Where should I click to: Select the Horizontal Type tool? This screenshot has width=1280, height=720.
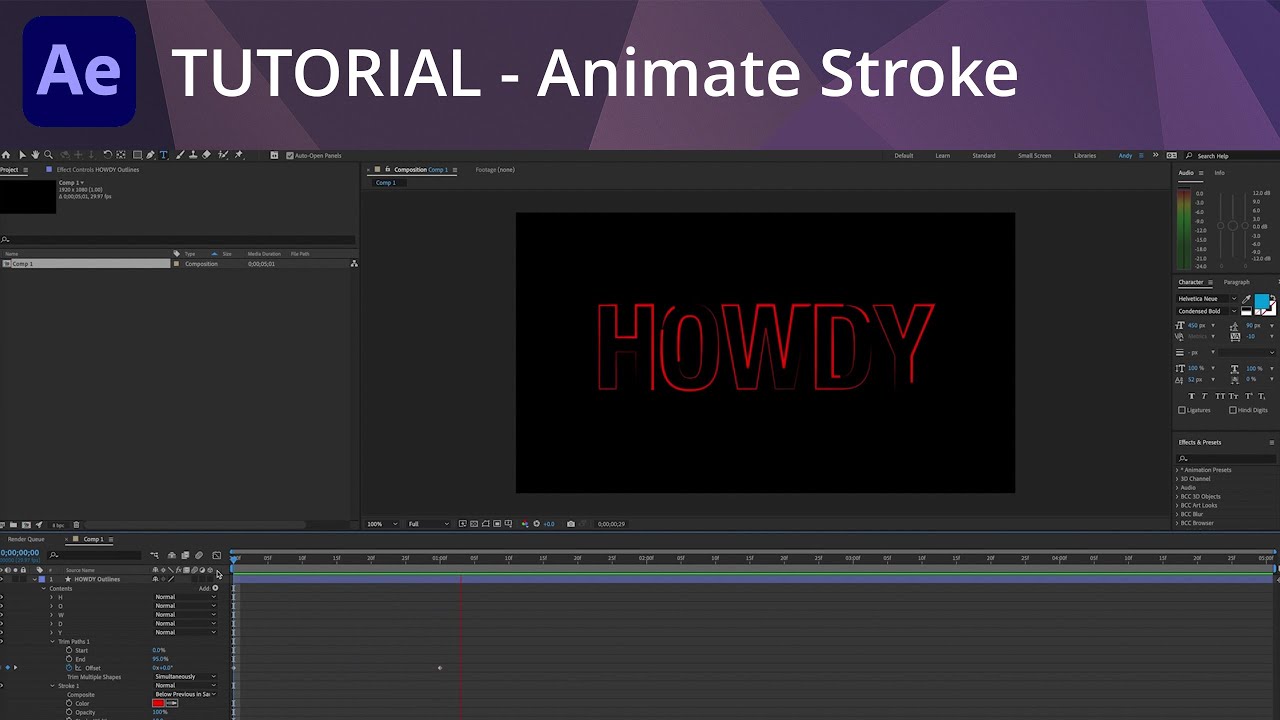coord(164,155)
